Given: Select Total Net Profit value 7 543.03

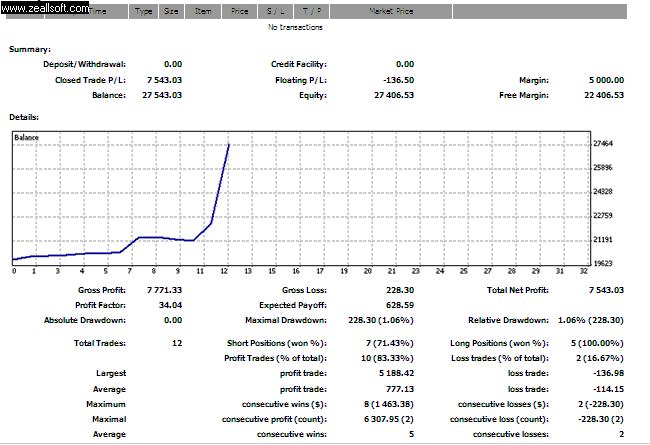Looking at the screenshot, I should pyautogui.click(x=606, y=290).
